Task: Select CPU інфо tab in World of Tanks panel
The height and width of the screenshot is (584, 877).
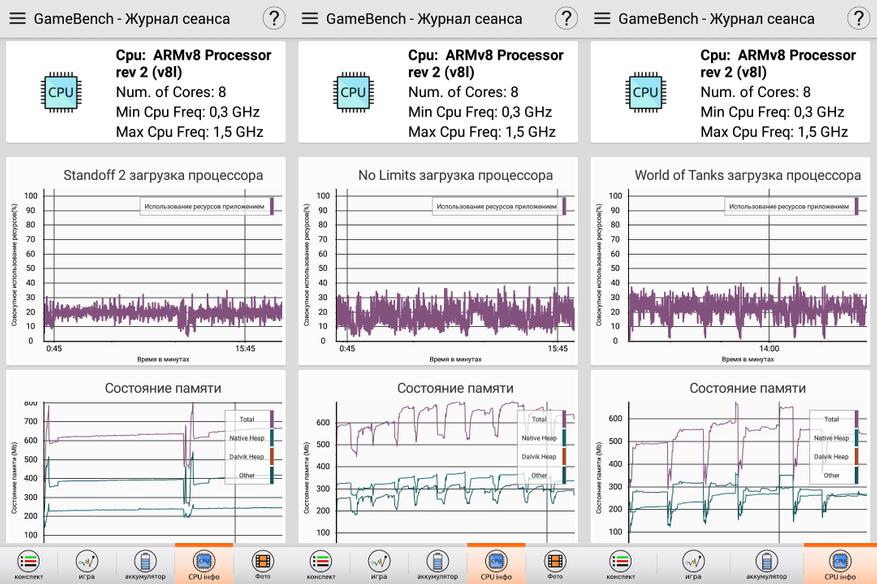Action: [840, 564]
